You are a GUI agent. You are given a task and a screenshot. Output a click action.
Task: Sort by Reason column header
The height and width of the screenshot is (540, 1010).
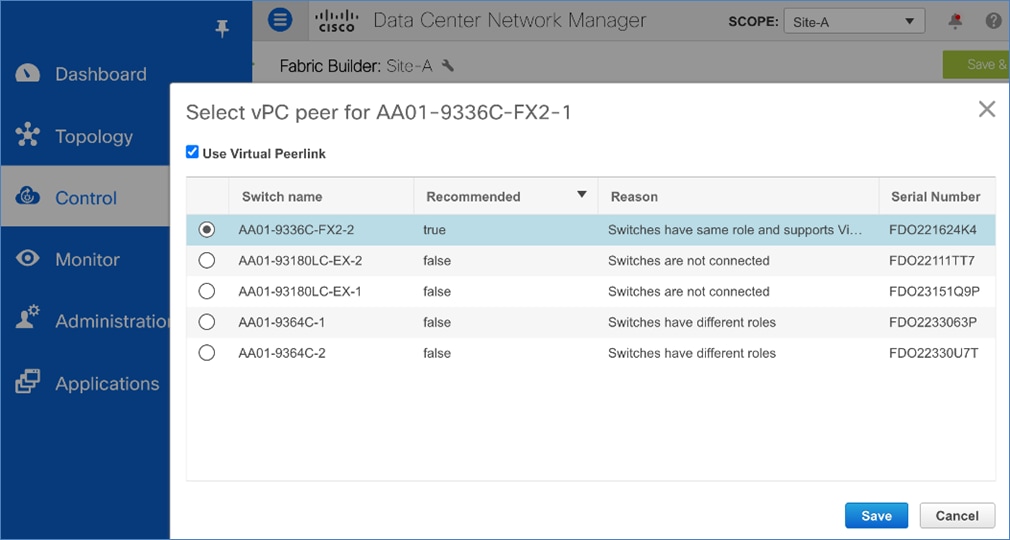pyautogui.click(x=738, y=197)
